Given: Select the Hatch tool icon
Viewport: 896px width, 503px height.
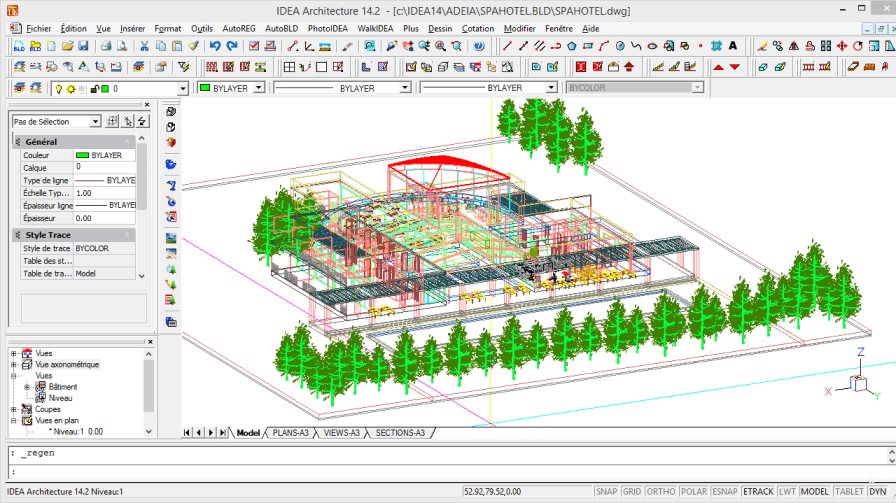Looking at the screenshot, I should click(x=717, y=46).
